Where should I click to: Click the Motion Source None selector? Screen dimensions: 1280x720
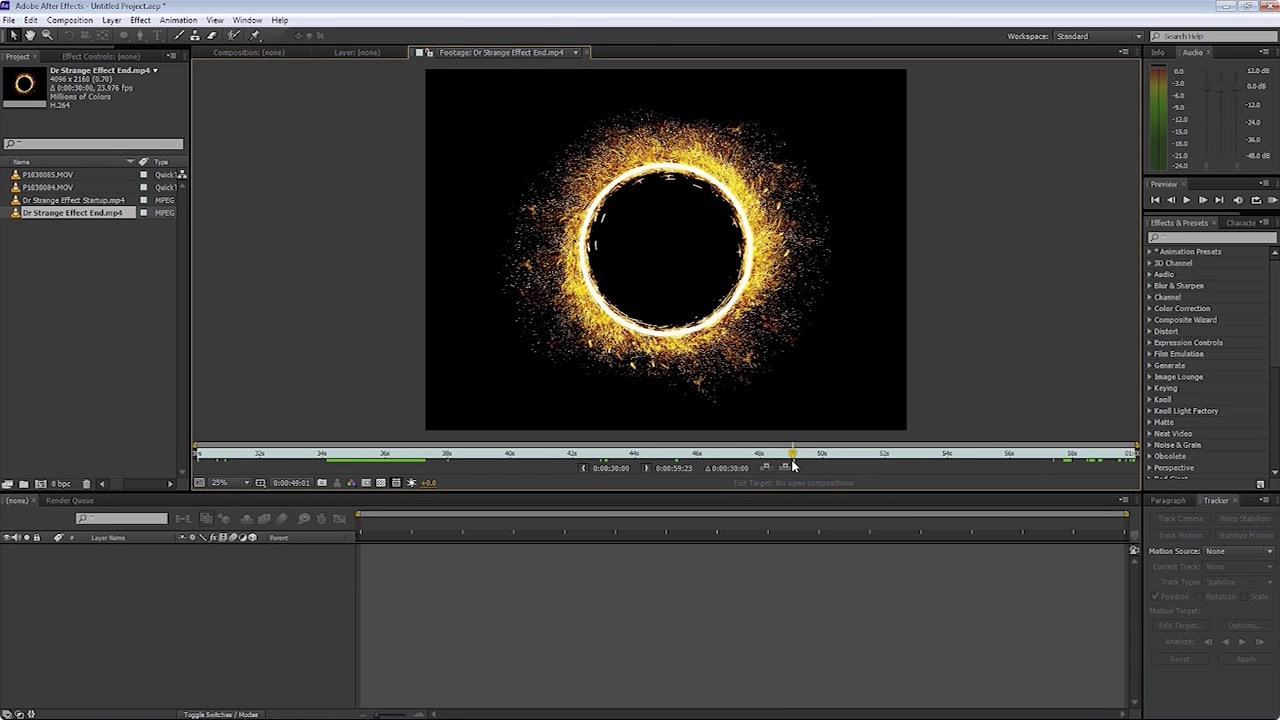tap(1240, 551)
